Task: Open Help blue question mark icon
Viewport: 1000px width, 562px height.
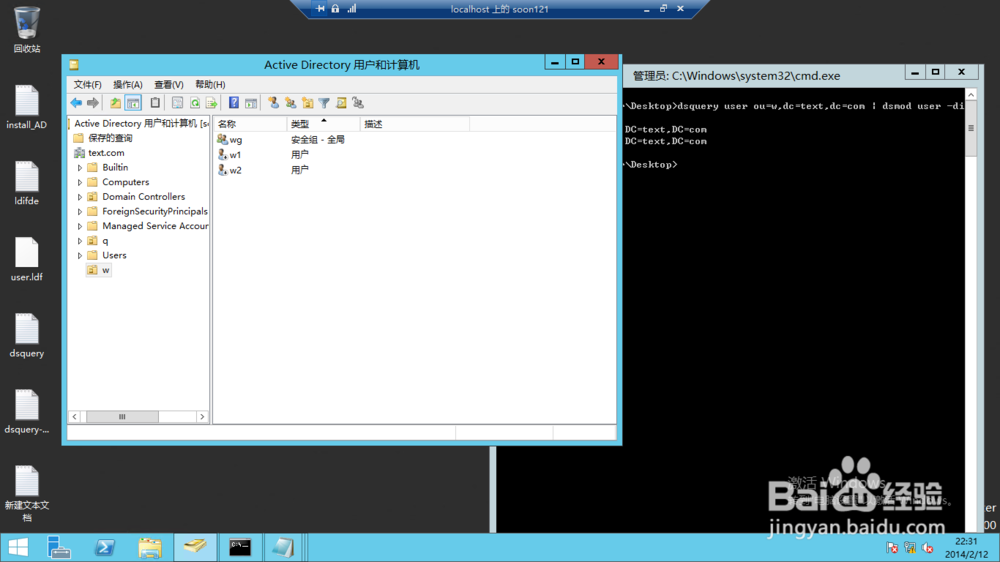Action: (233, 103)
